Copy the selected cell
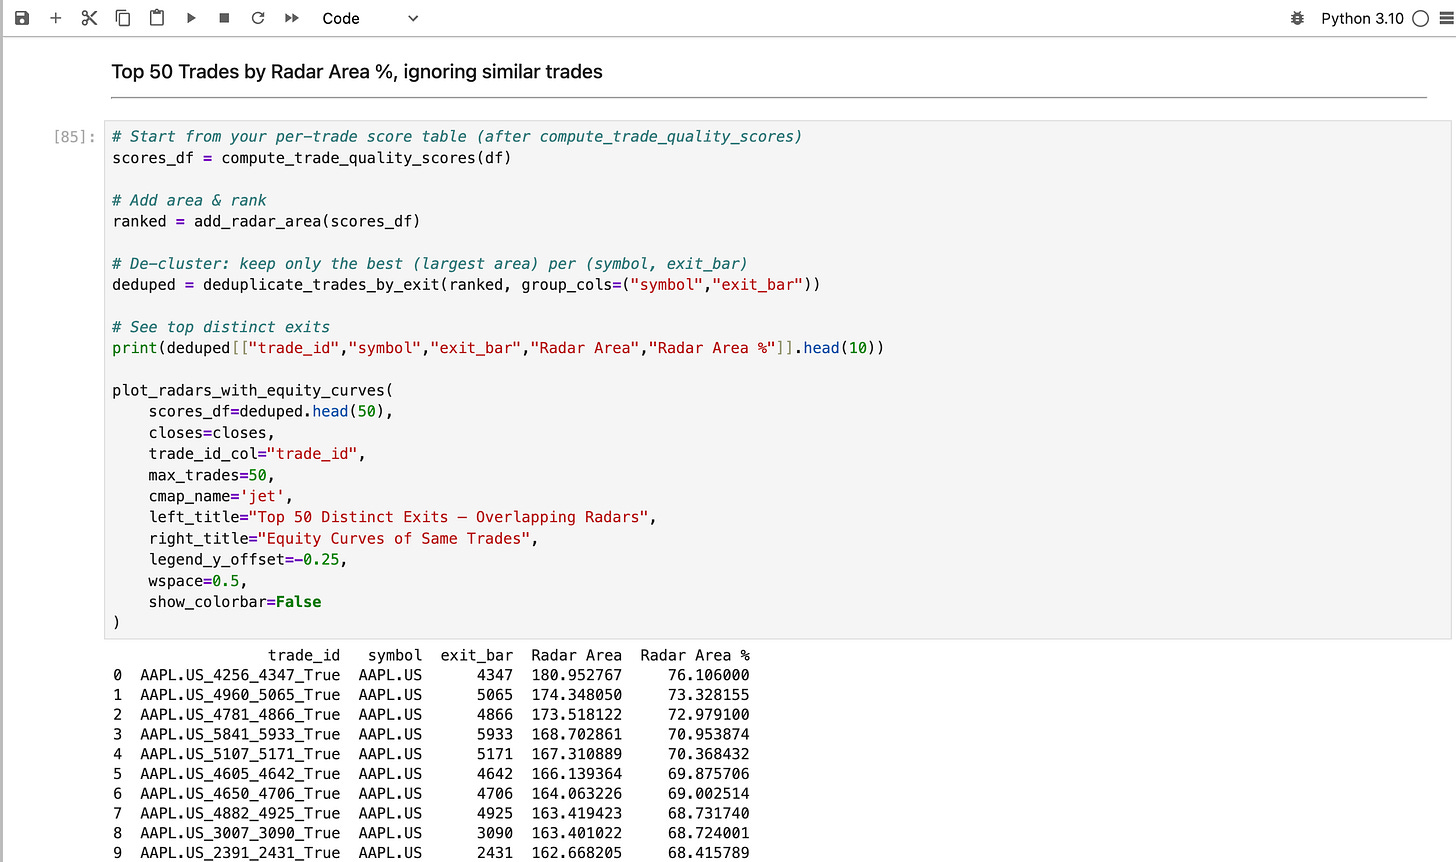The height and width of the screenshot is (862, 1456). point(123,18)
